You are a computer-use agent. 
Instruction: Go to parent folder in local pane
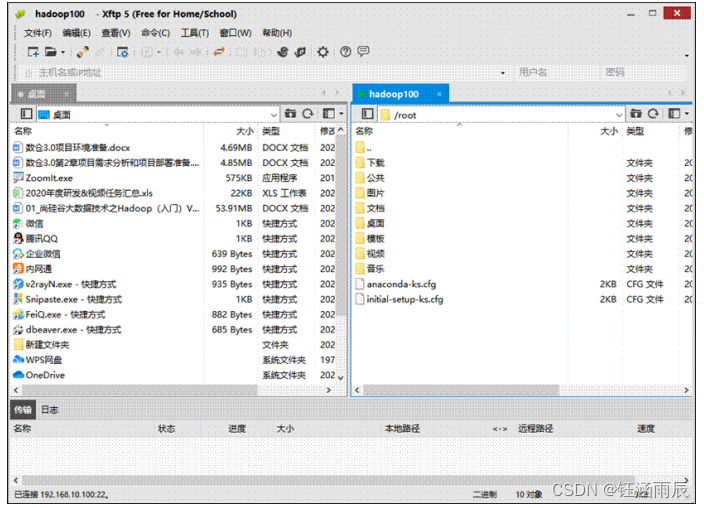[x=290, y=114]
